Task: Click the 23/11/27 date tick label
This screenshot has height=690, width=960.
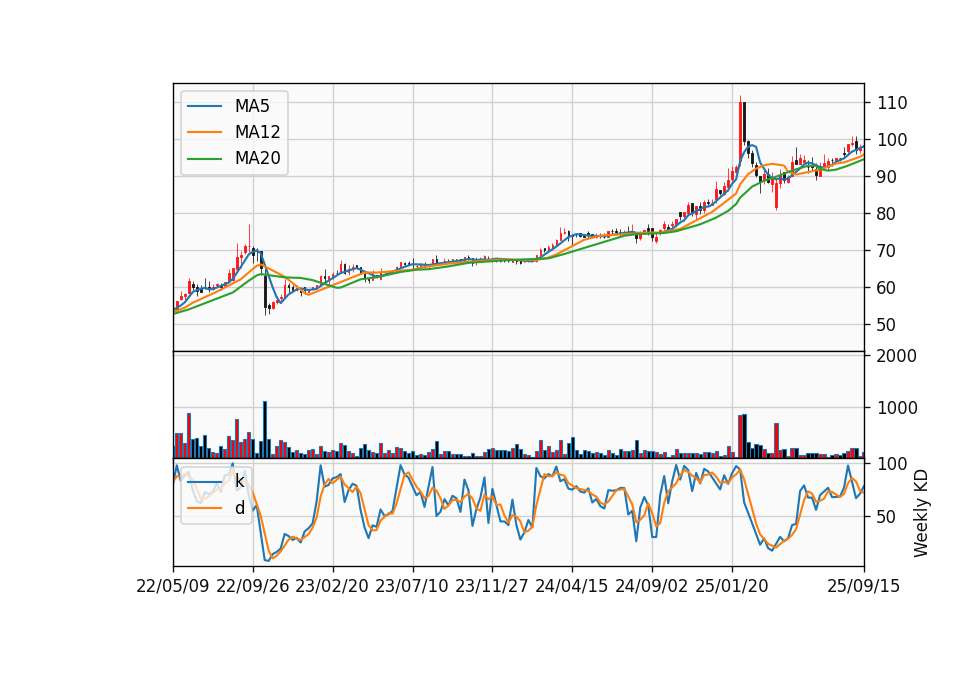Action: (x=492, y=586)
